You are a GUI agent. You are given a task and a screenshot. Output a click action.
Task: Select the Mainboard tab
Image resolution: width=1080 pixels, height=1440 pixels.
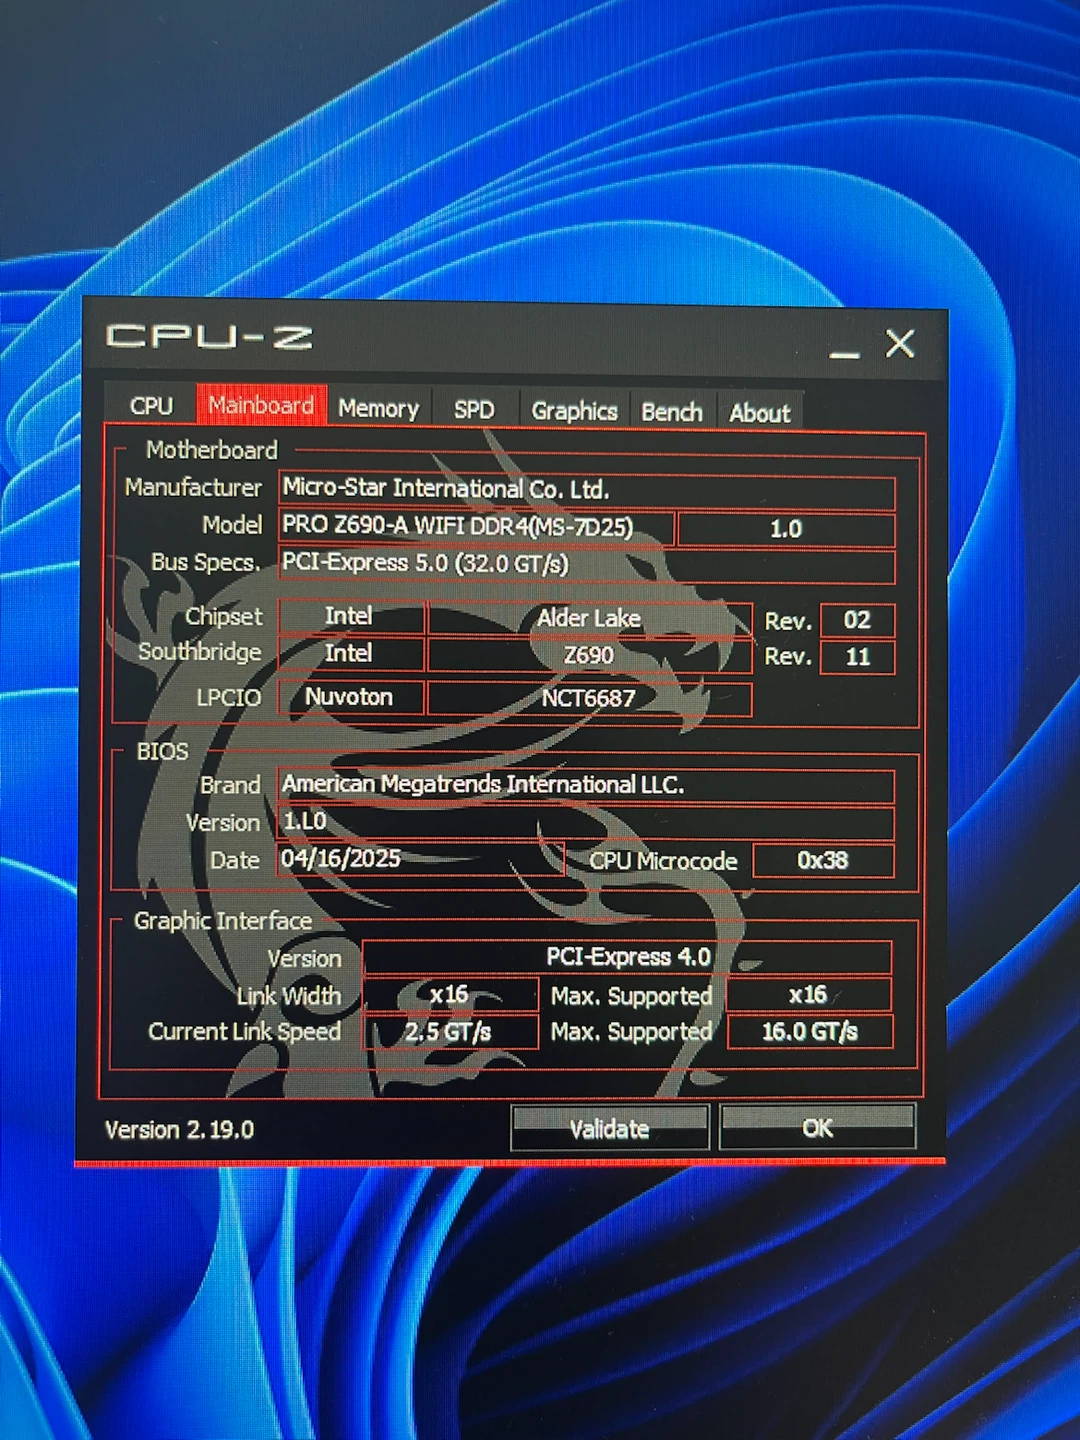click(261, 405)
